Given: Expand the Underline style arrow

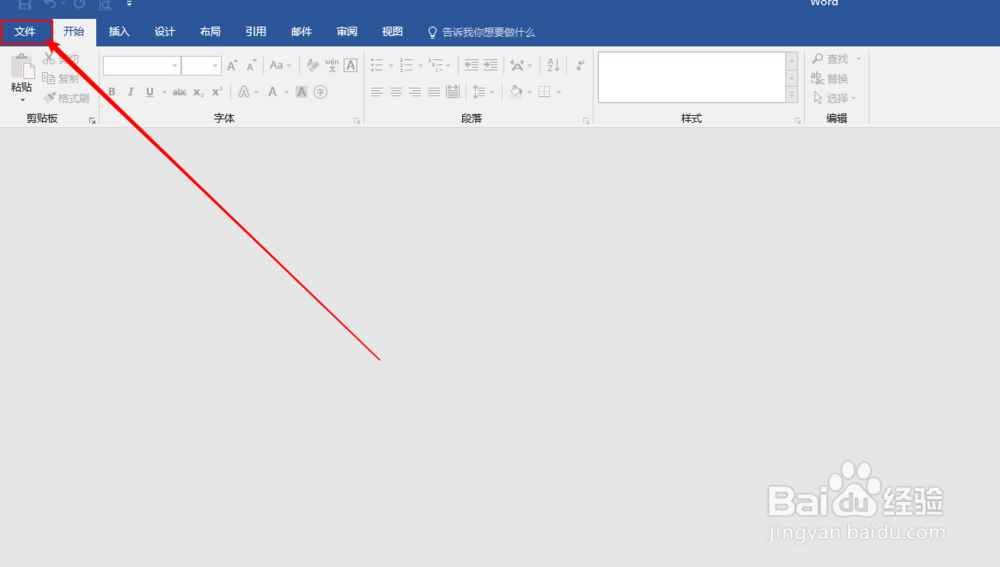Looking at the screenshot, I should (x=165, y=92).
